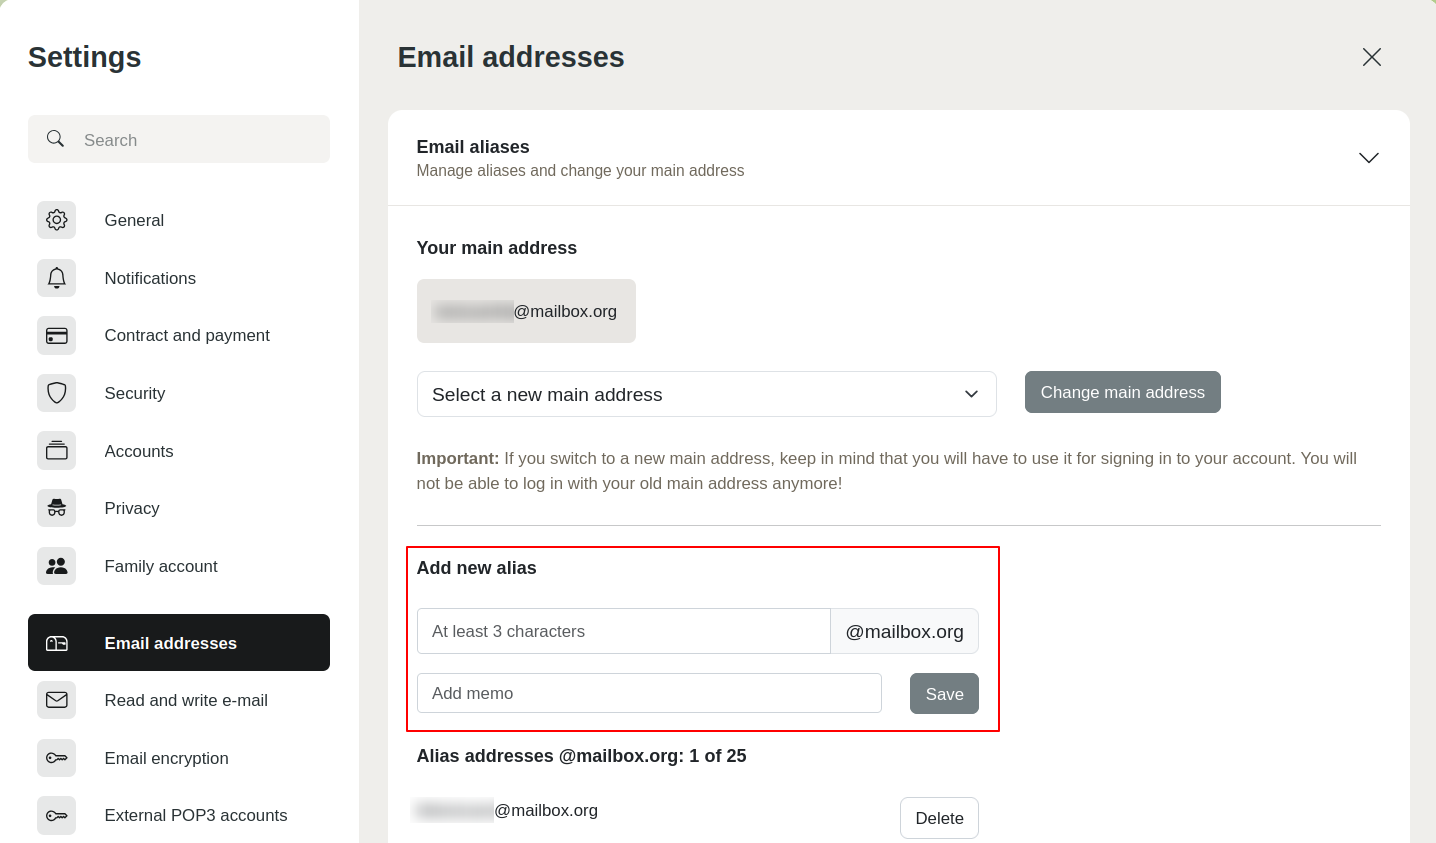Click the Change main address button
Viewport: 1436px width, 843px height.
[1122, 392]
